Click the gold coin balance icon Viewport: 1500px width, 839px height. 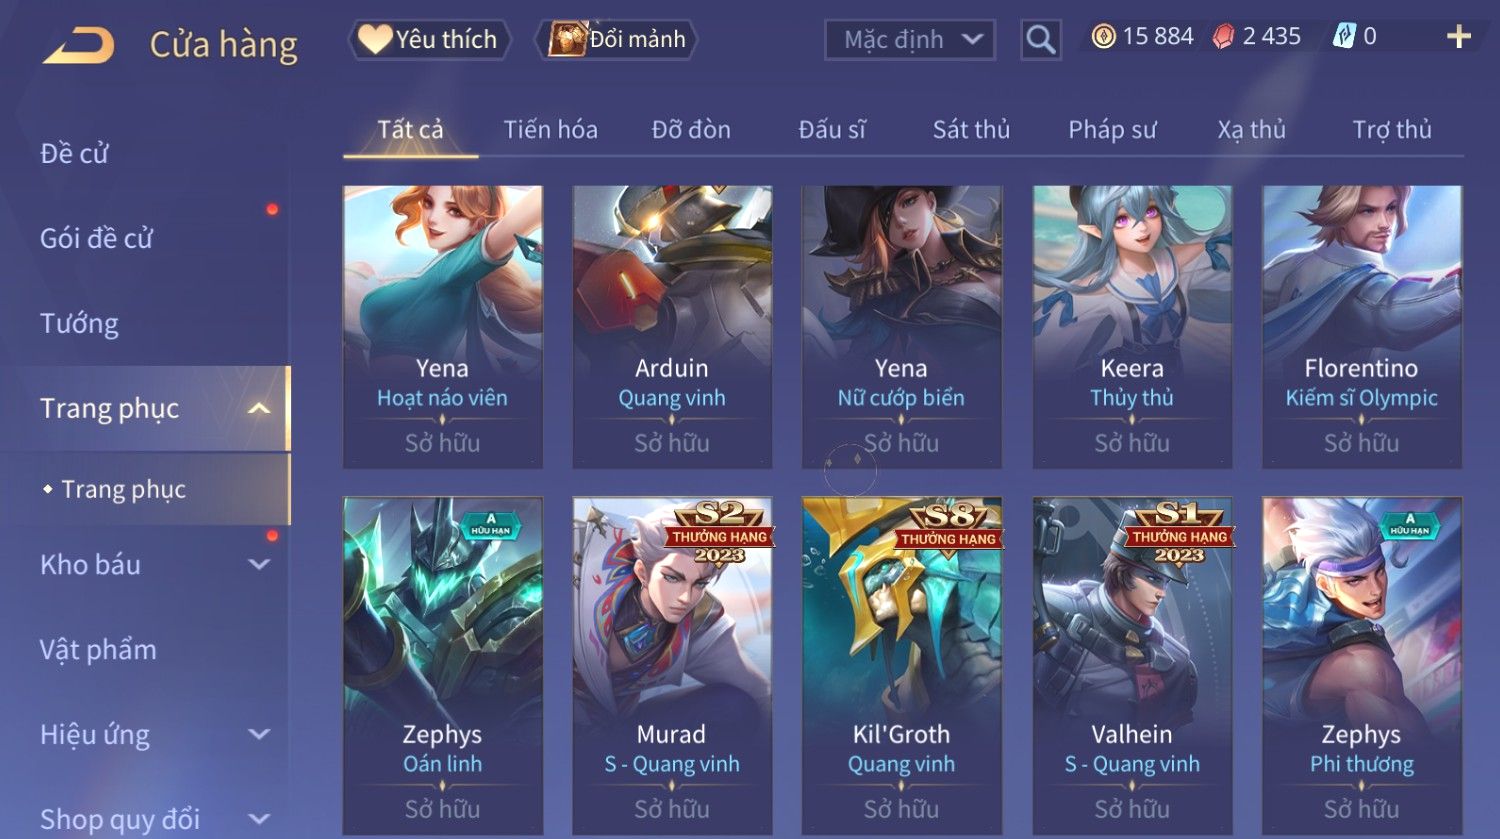1103,37
